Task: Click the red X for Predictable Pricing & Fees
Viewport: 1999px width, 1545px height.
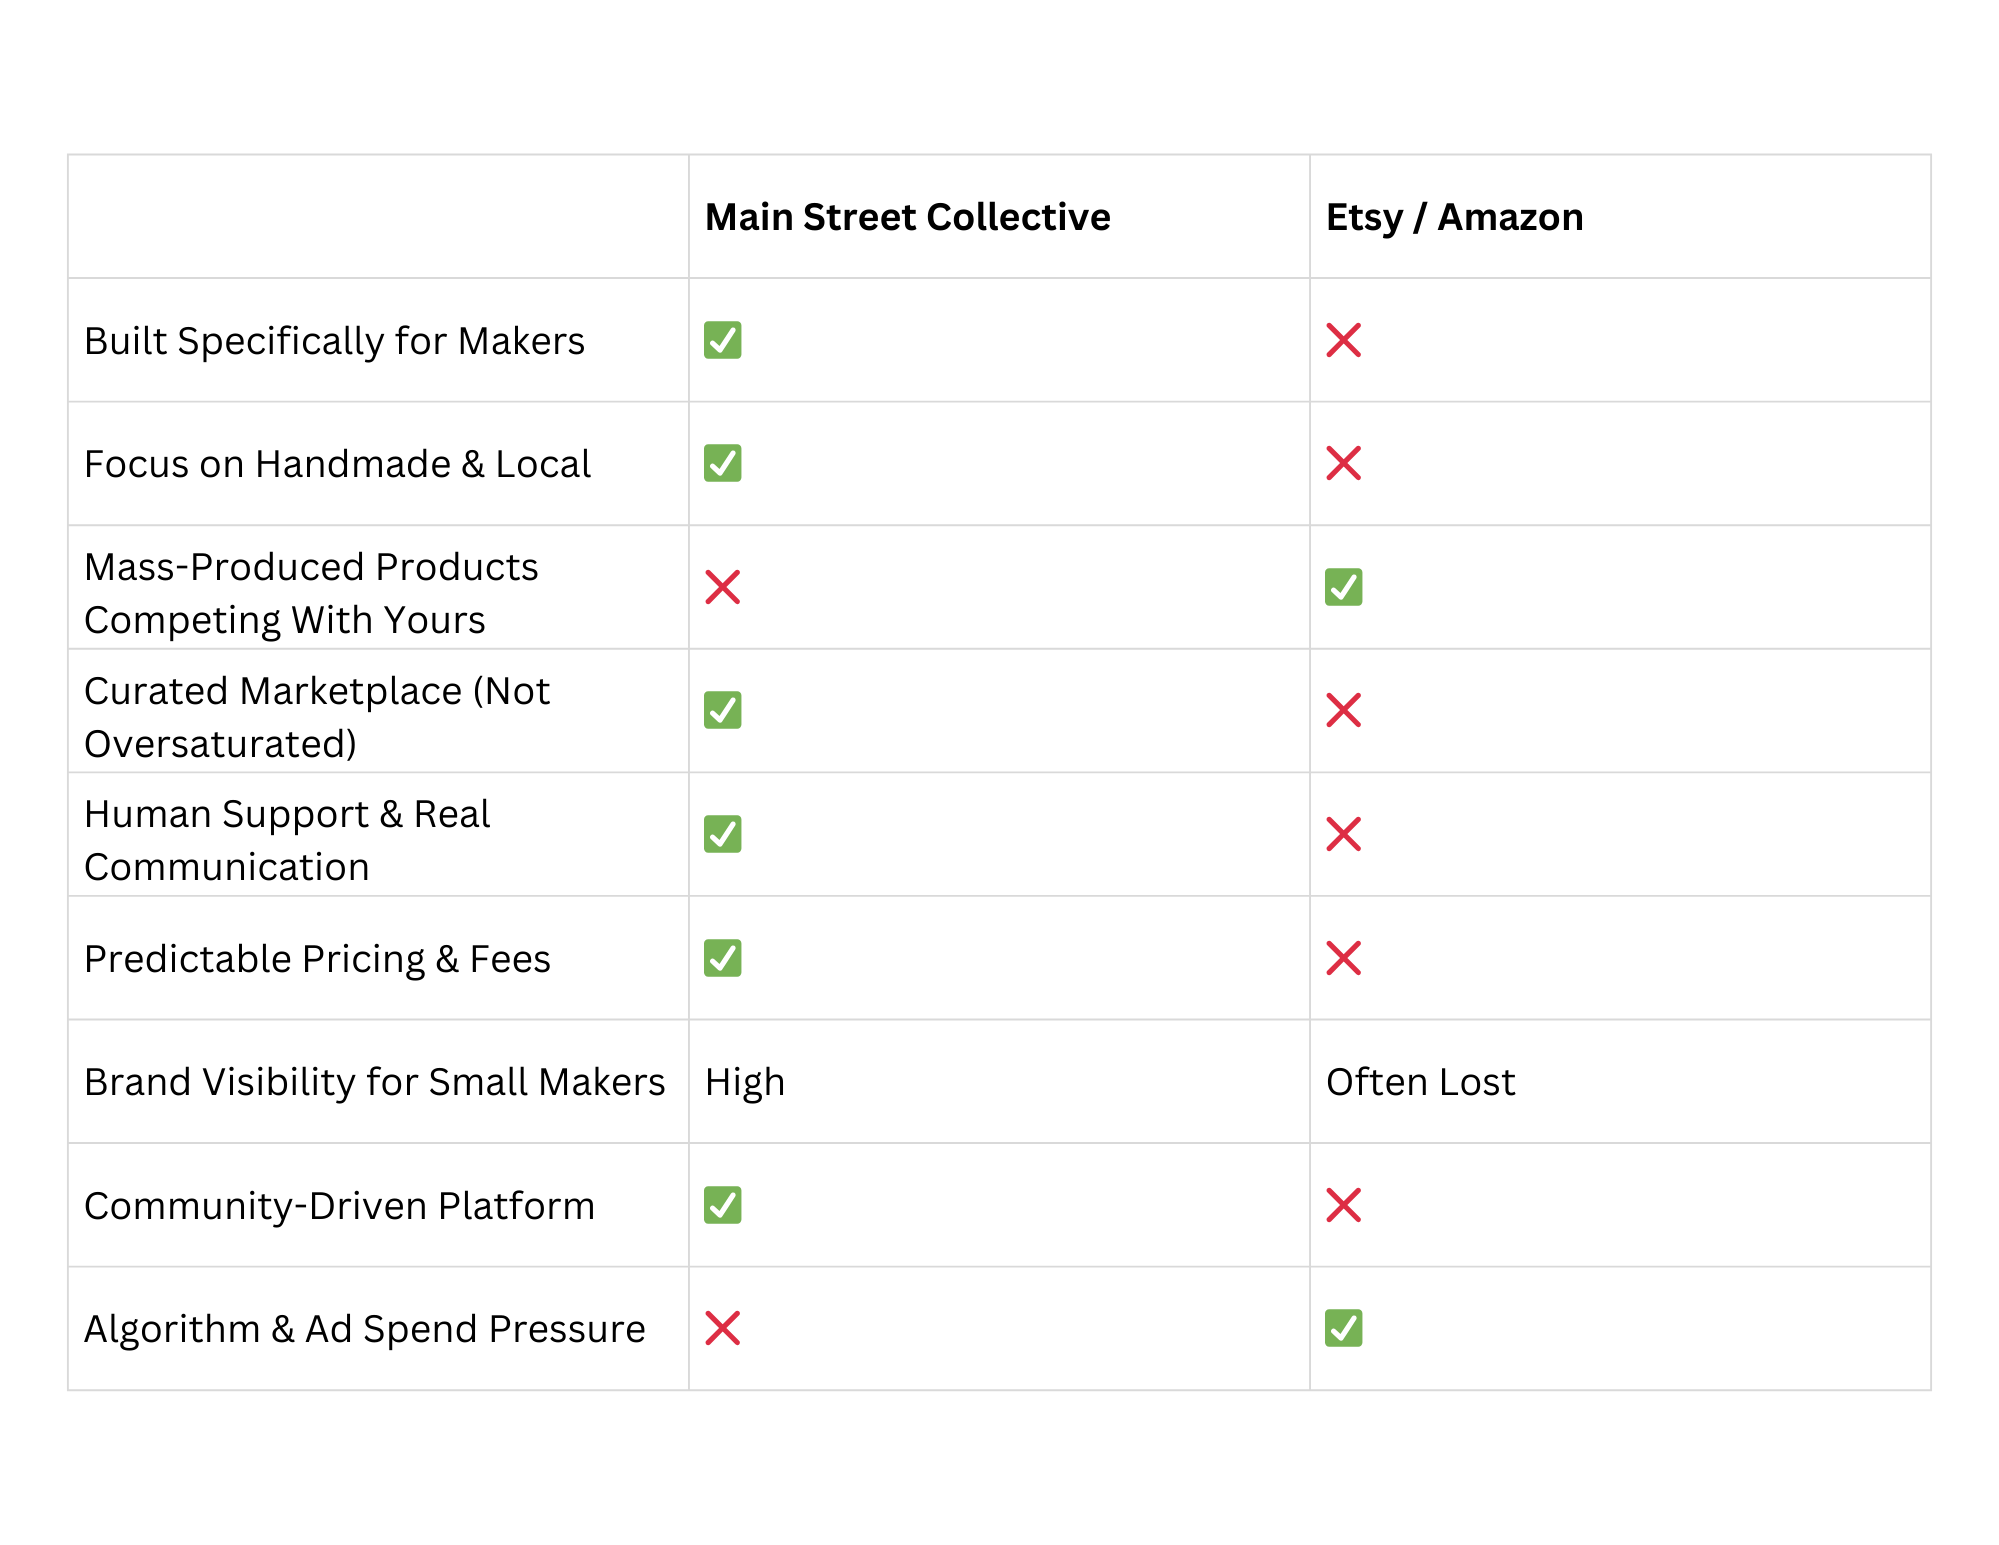Action: pyautogui.click(x=1343, y=958)
